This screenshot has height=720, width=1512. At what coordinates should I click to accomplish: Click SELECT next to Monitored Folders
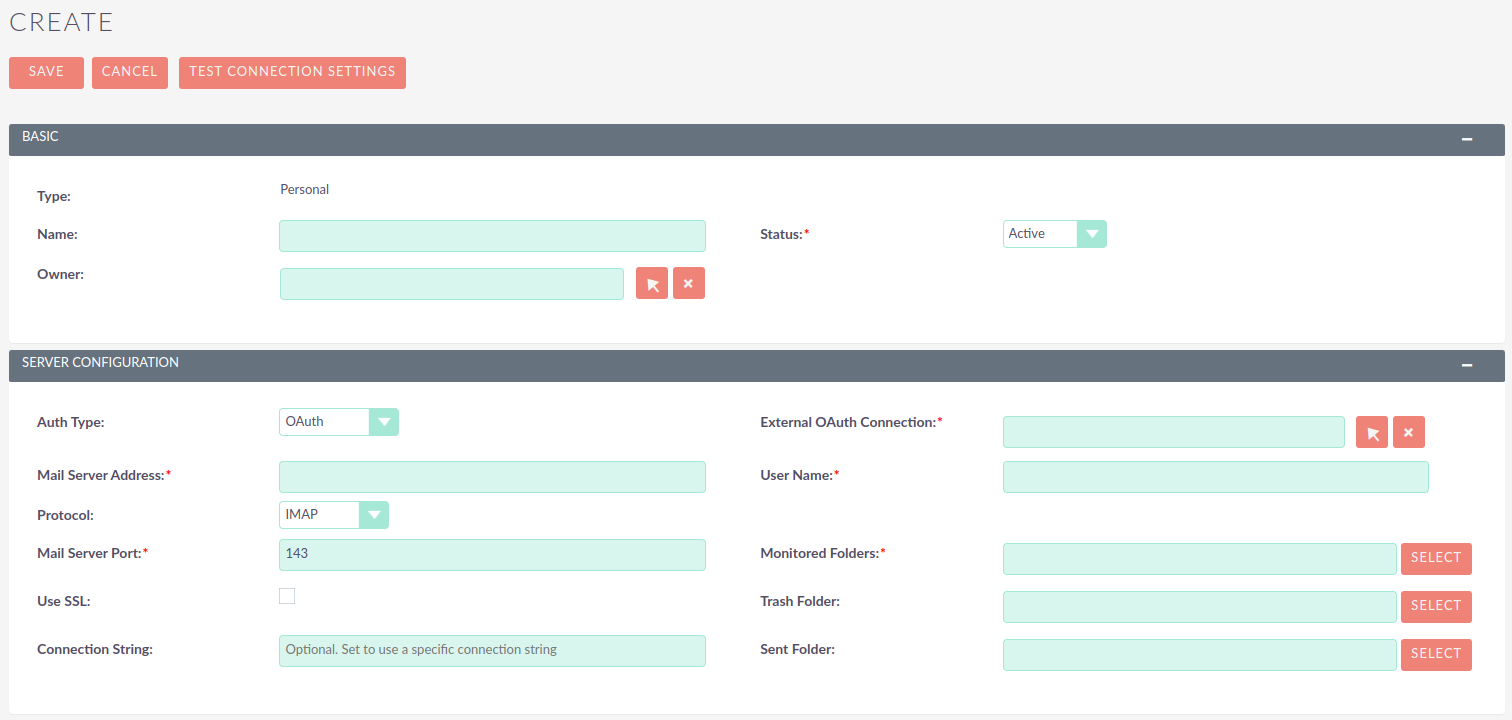tap(1436, 558)
